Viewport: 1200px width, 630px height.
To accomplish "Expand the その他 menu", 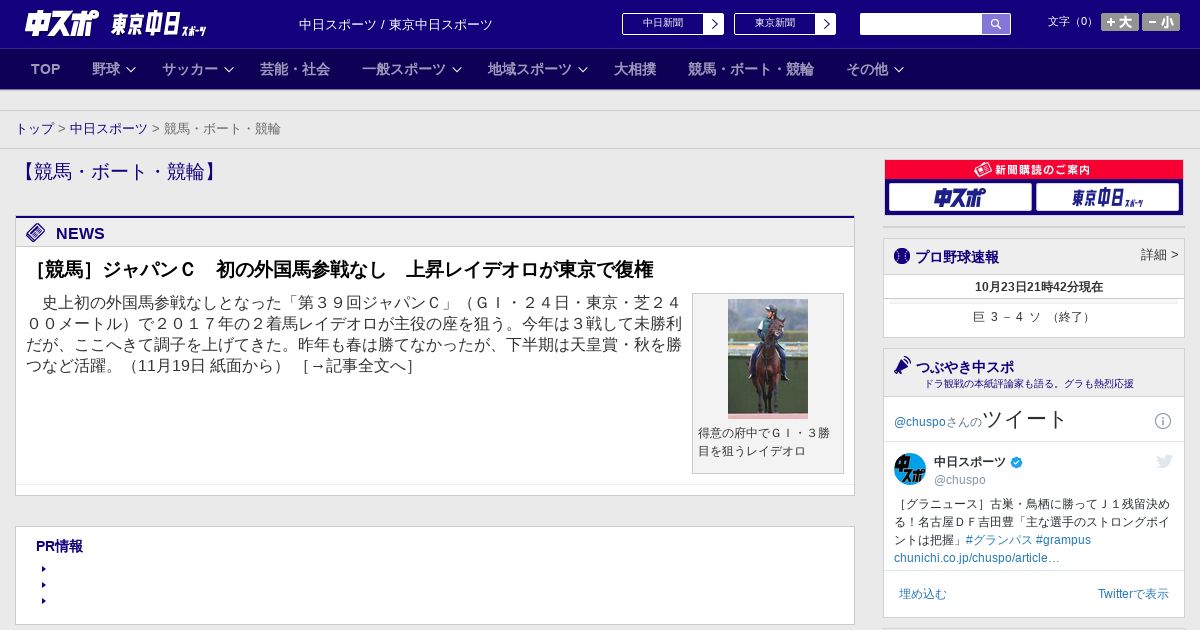I will click(875, 69).
